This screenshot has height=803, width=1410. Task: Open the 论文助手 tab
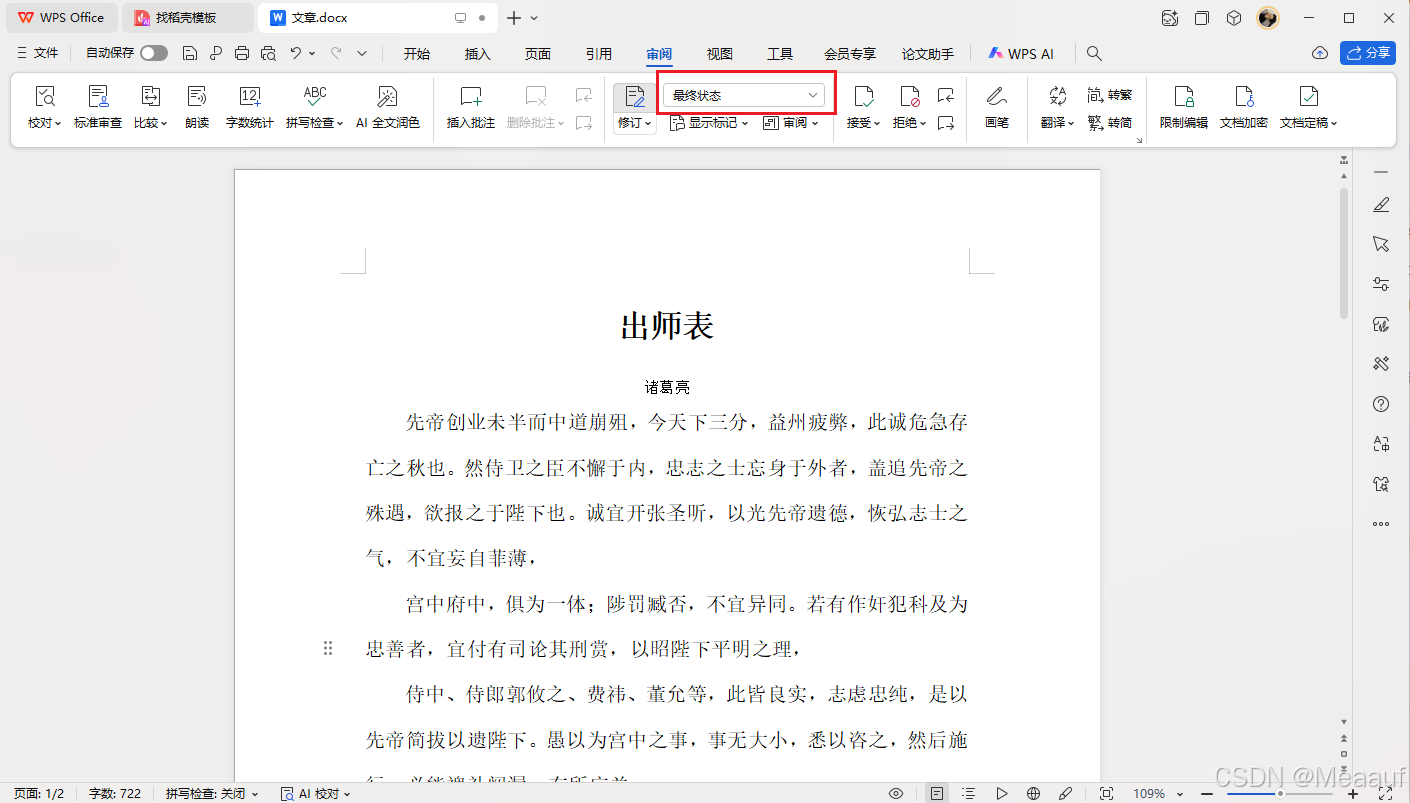(928, 54)
